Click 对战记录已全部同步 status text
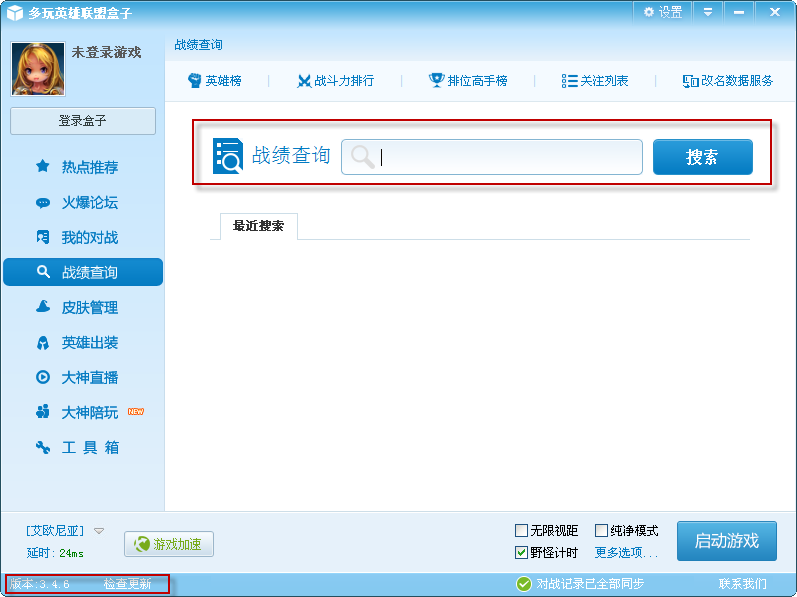Image resolution: width=797 pixels, height=597 pixels. pos(590,584)
